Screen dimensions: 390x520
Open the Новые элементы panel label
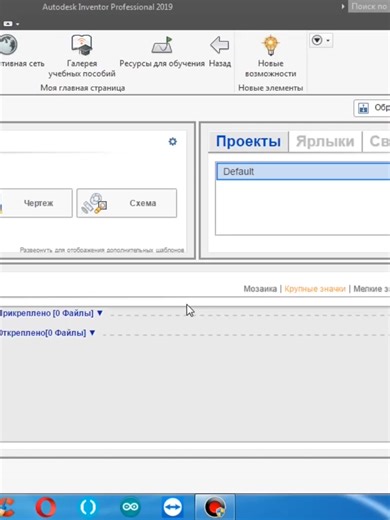(270, 88)
